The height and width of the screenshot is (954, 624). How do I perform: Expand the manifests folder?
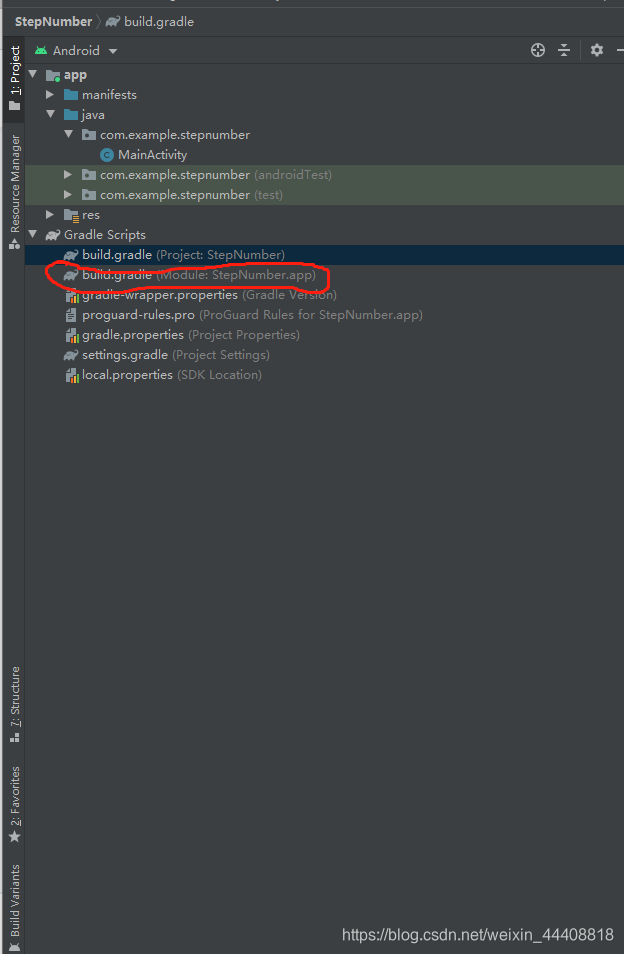pos(50,95)
